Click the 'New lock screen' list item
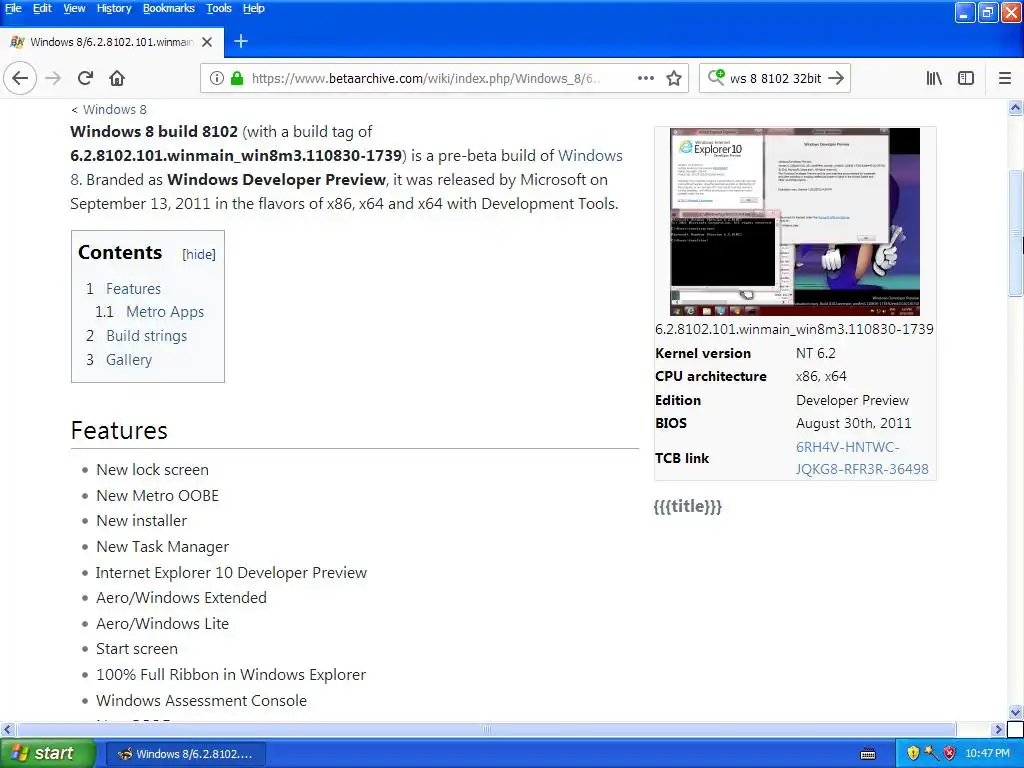The image size is (1024, 768). 152,470
